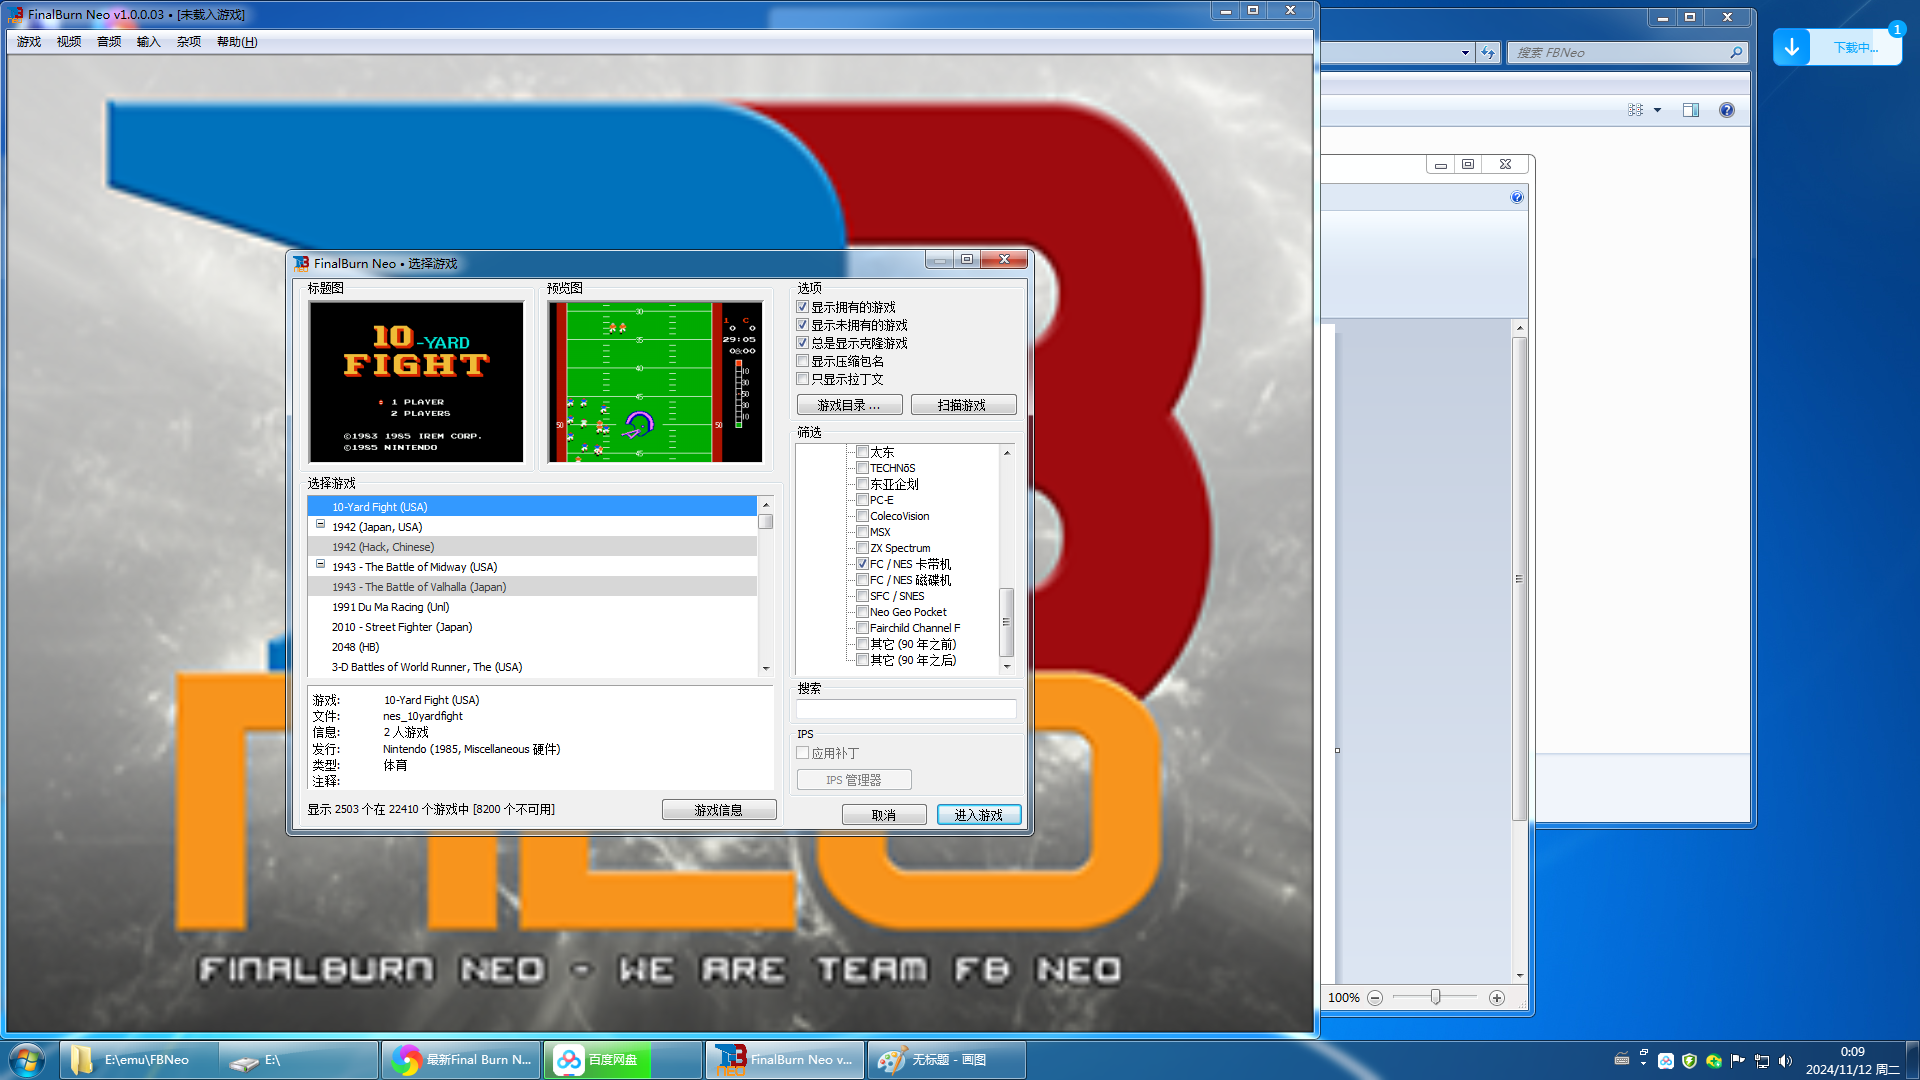This screenshot has width=1920, height=1080.
Task: Click refresh icon in Explorer address bar
Action: (x=1488, y=53)
